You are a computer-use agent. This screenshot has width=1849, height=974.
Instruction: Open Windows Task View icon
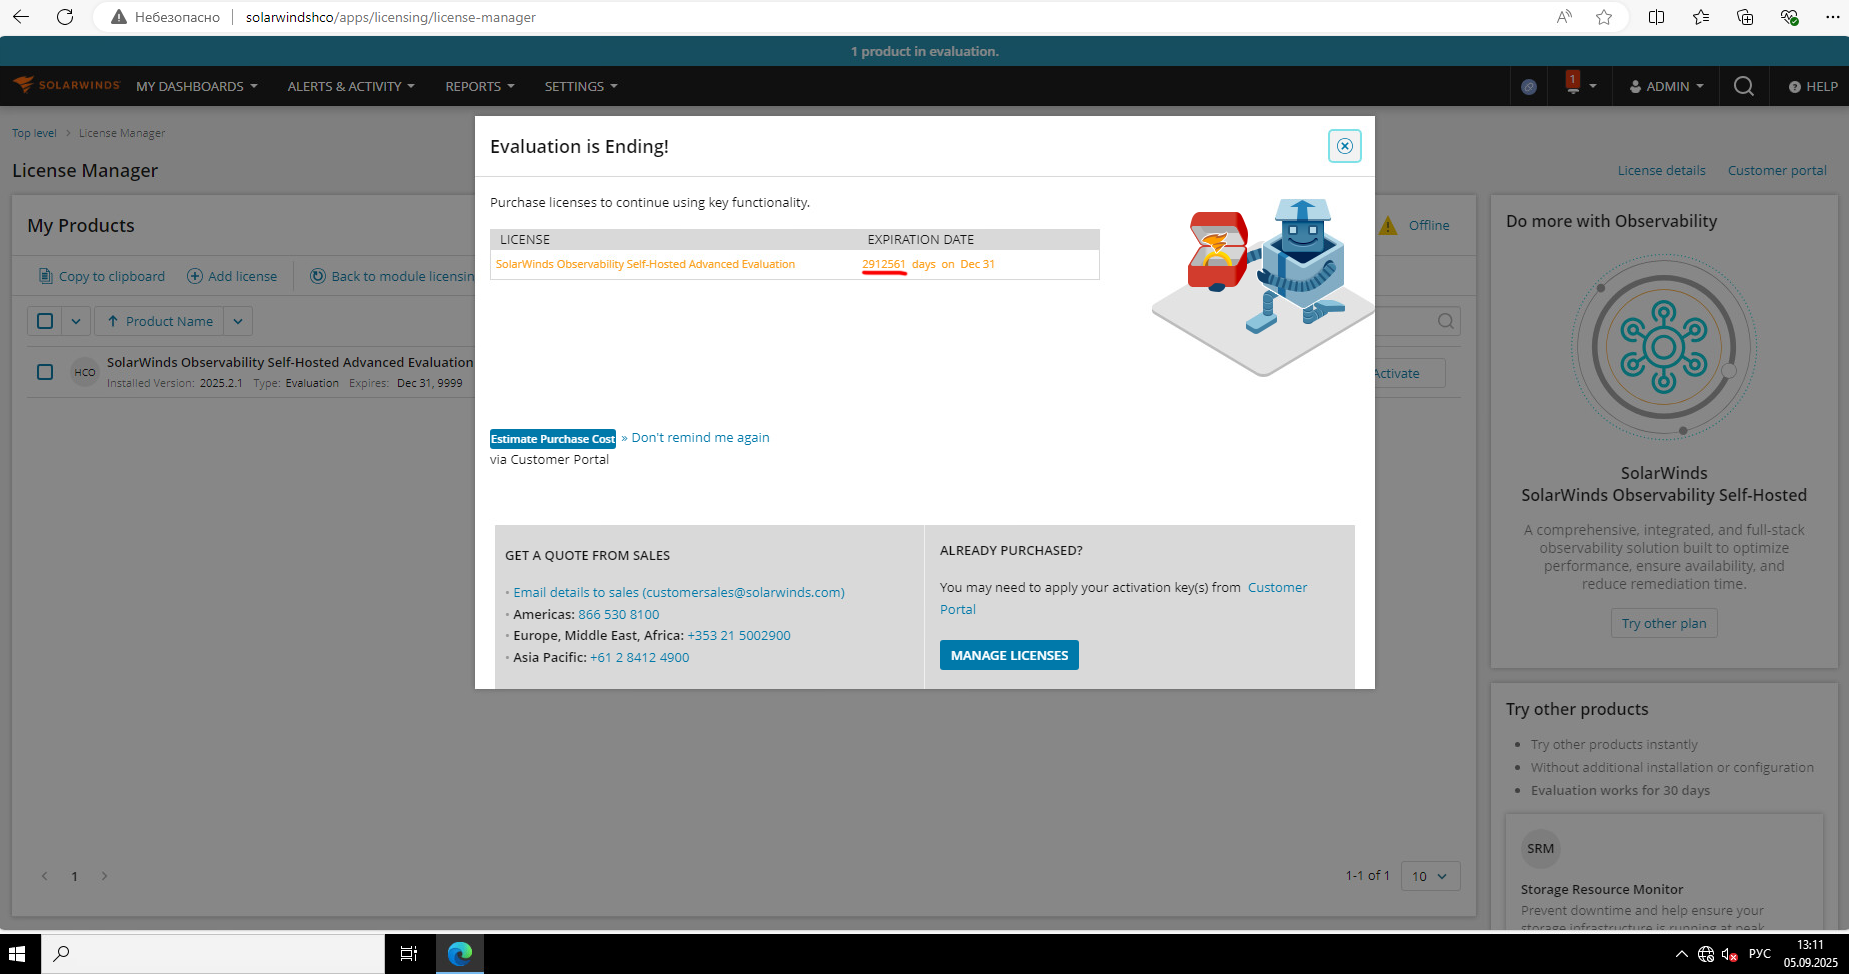(x=409, y=954)
